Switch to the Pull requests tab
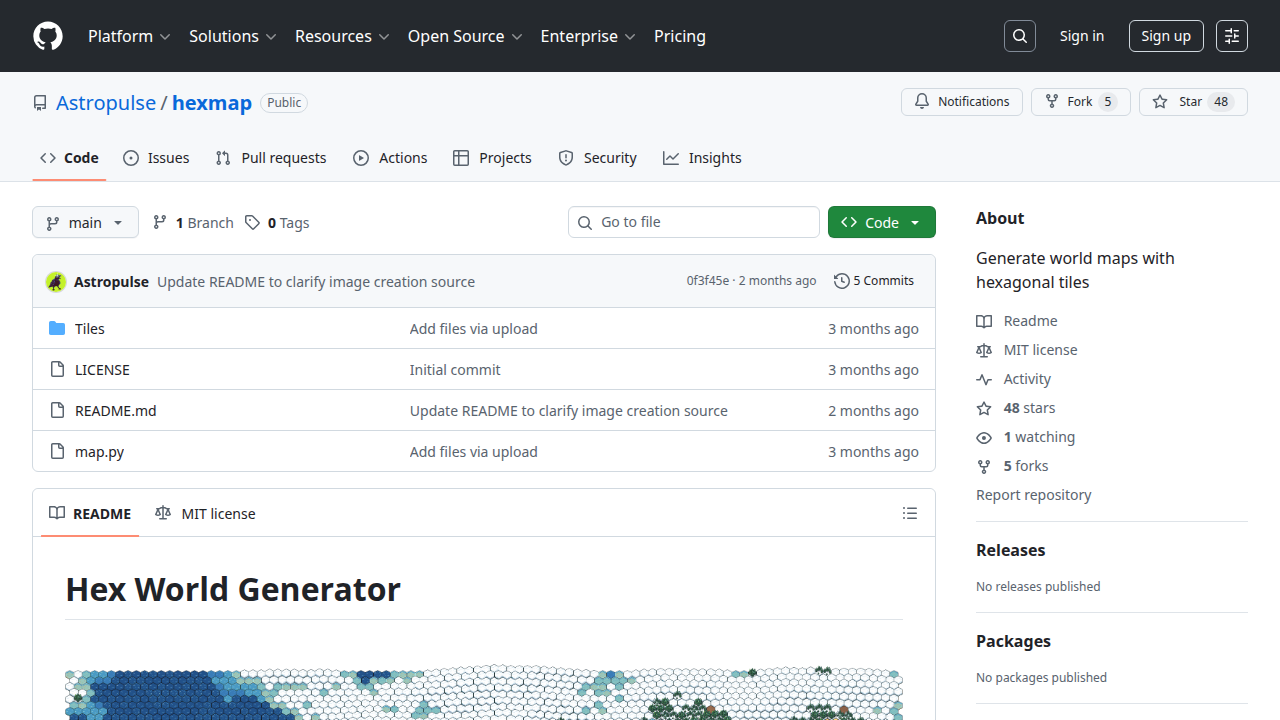The height and width of the screenshot is (720, 1280). 271,158
